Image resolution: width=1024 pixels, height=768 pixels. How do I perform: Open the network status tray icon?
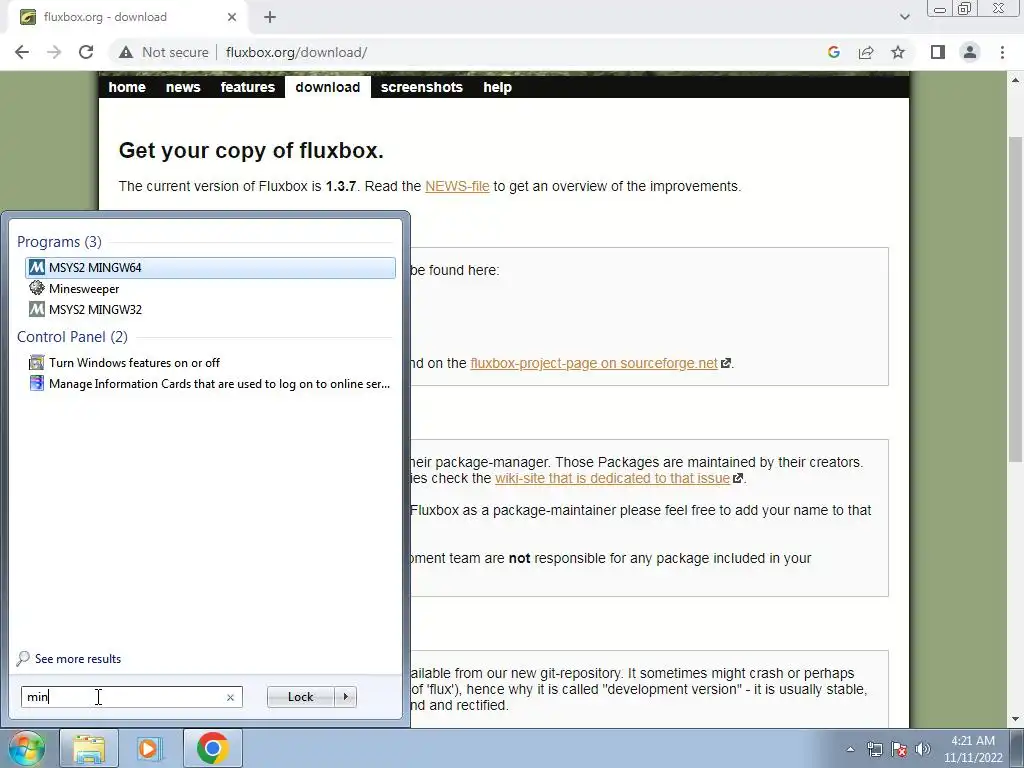coord(874,749)
